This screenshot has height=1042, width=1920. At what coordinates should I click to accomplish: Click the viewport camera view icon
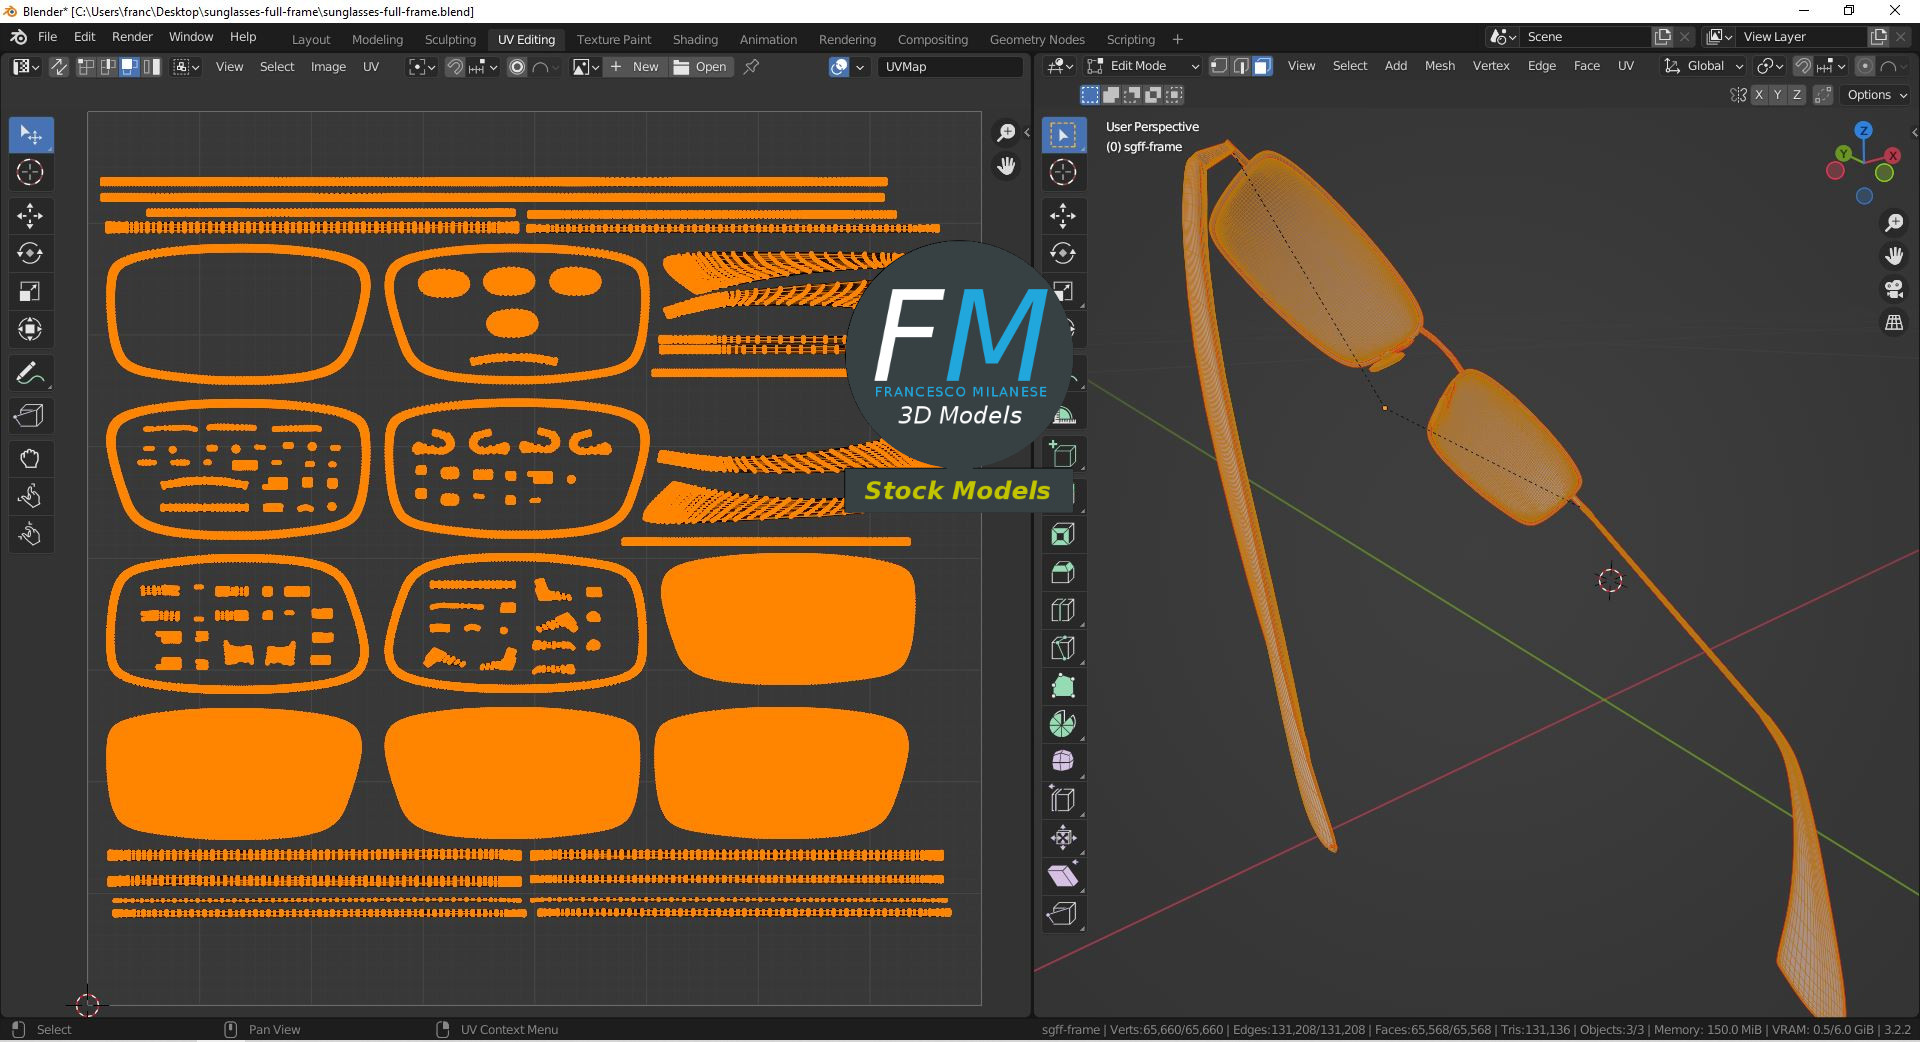(1894, 290)
